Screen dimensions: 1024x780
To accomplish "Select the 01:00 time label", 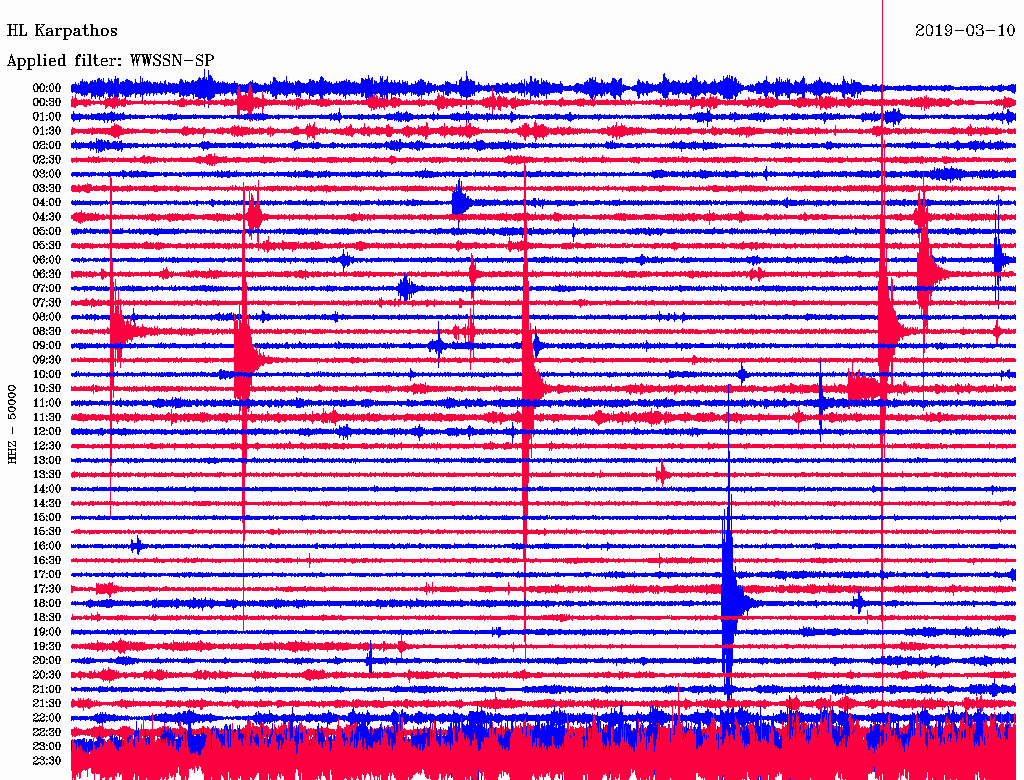I will pos(47,116).
